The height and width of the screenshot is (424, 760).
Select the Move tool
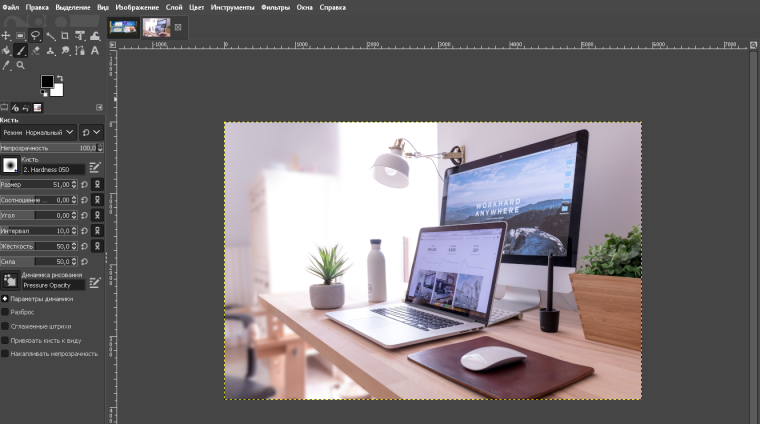(6, 36)
